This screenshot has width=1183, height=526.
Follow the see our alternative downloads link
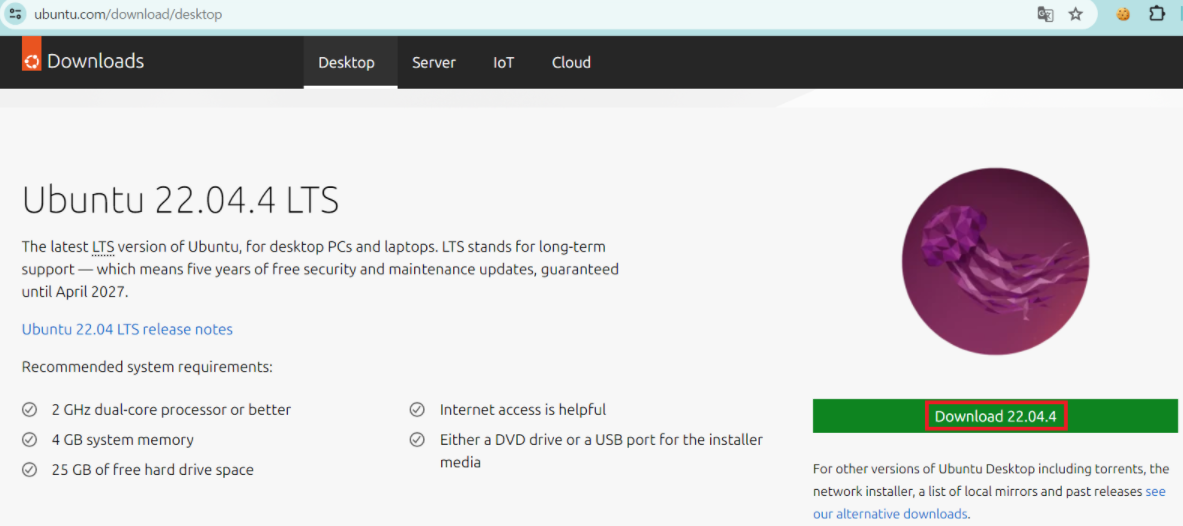tap(989, 503)
